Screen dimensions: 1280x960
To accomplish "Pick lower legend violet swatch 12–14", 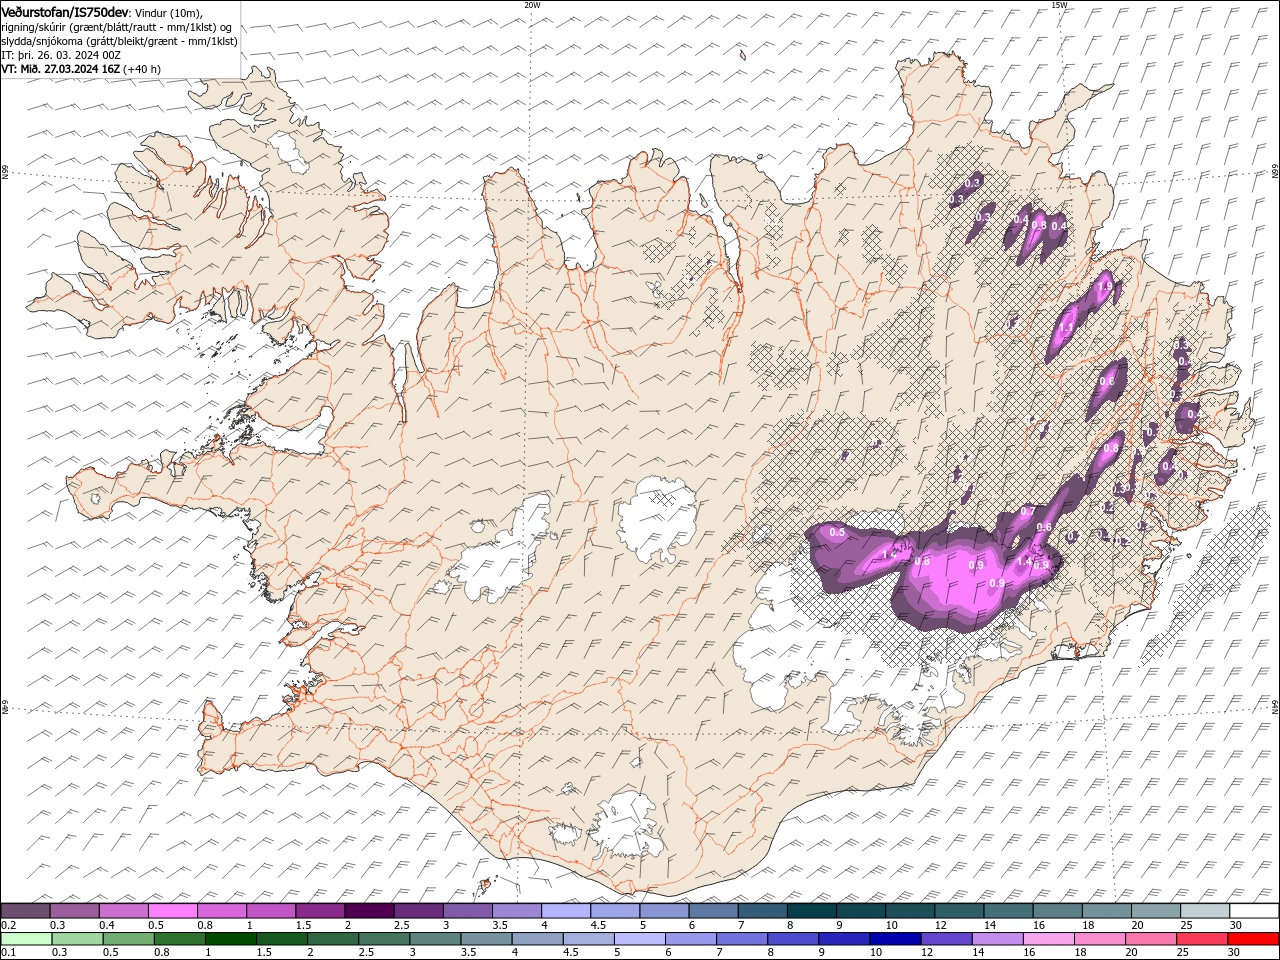I will click(x=946, y=939).
